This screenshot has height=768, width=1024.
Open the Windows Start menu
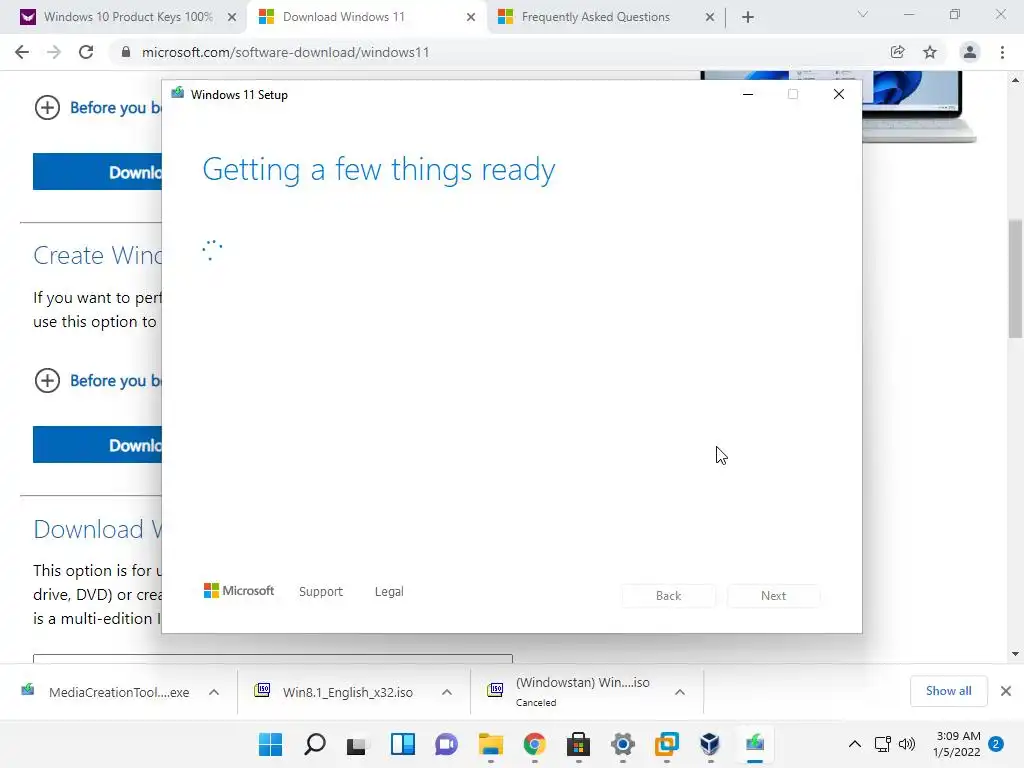coord(270,744)
